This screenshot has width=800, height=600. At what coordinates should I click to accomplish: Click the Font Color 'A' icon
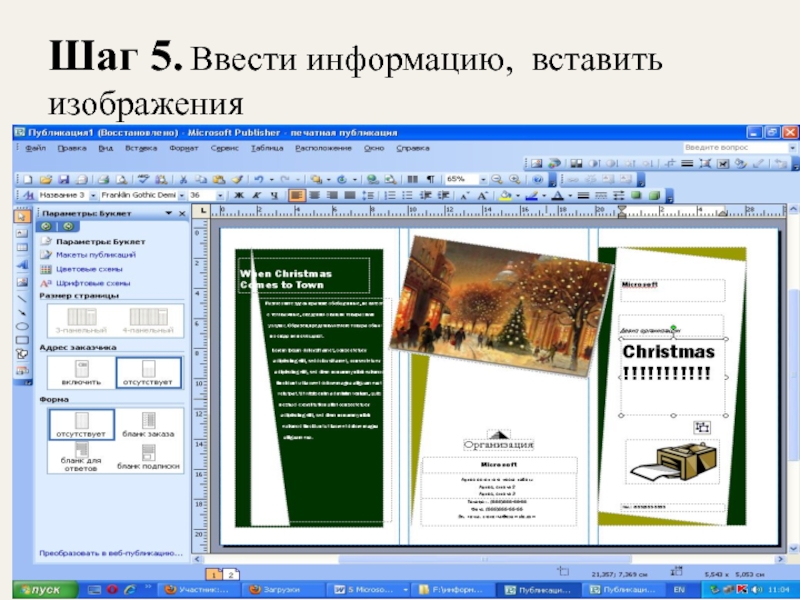[556, 195]
